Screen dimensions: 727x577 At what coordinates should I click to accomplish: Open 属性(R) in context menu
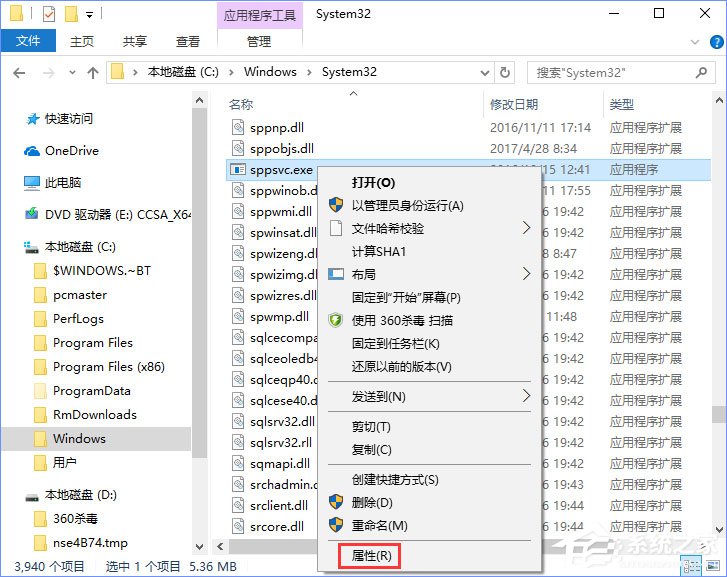(370, 556)
